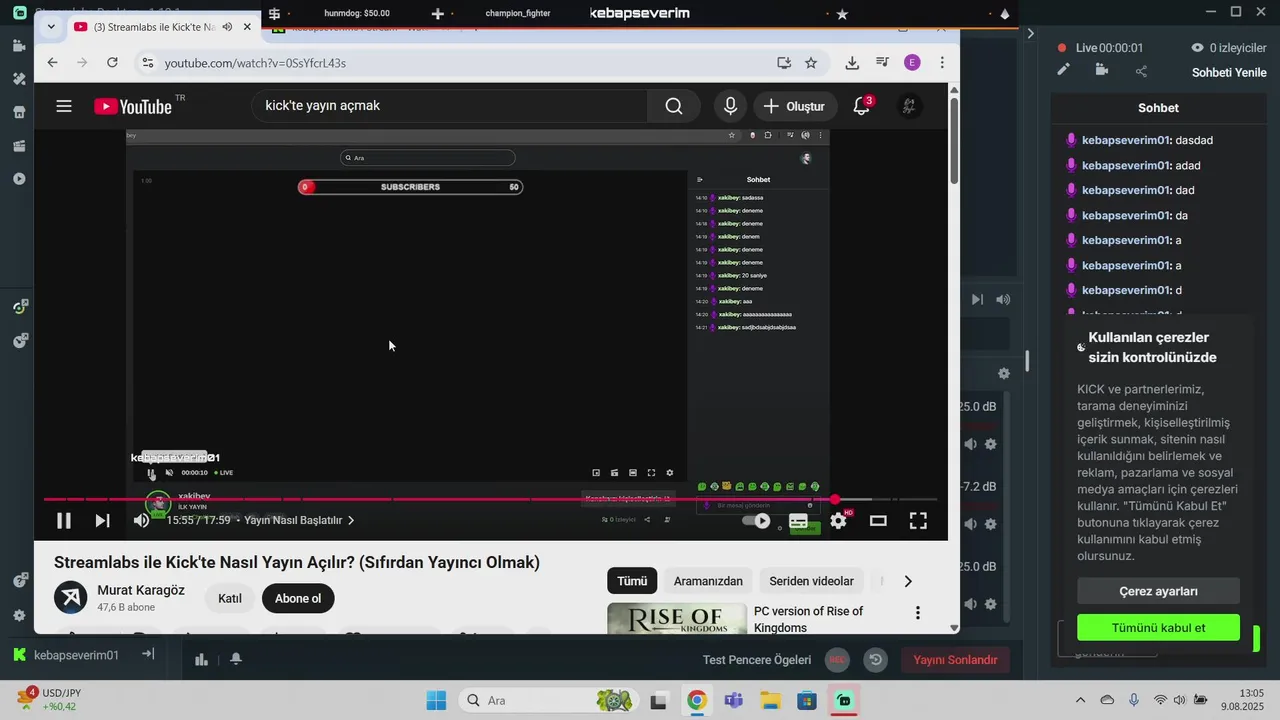1280x720 pixels.
Task: Click the Chrome back arrow
Action: click(x=52, y=62)
